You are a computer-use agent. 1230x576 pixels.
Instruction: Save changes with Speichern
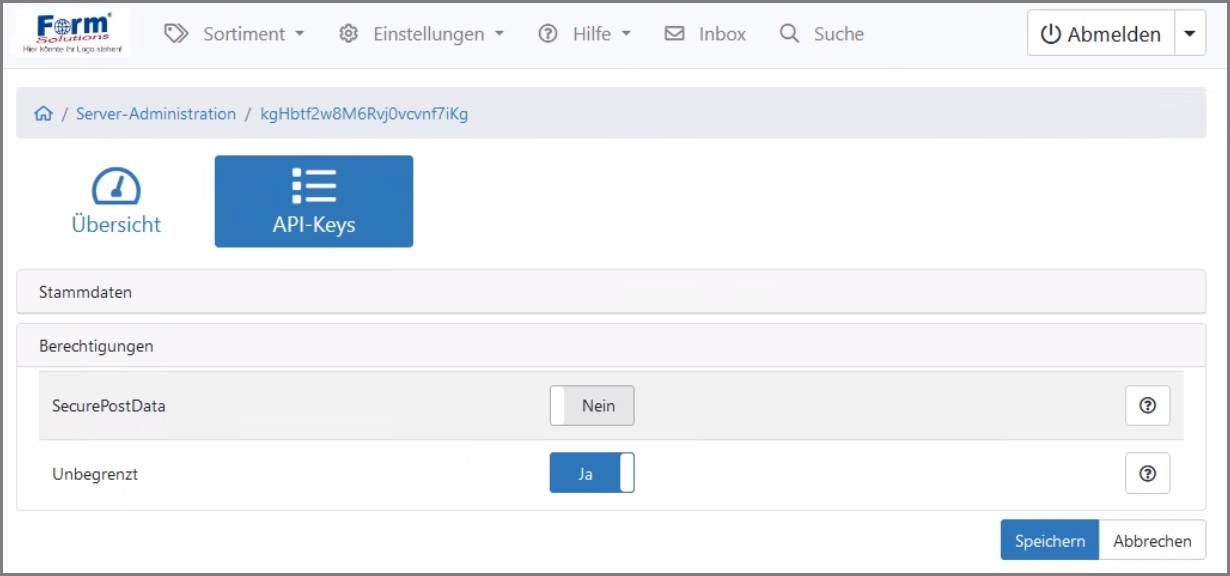click(1050, 540)
